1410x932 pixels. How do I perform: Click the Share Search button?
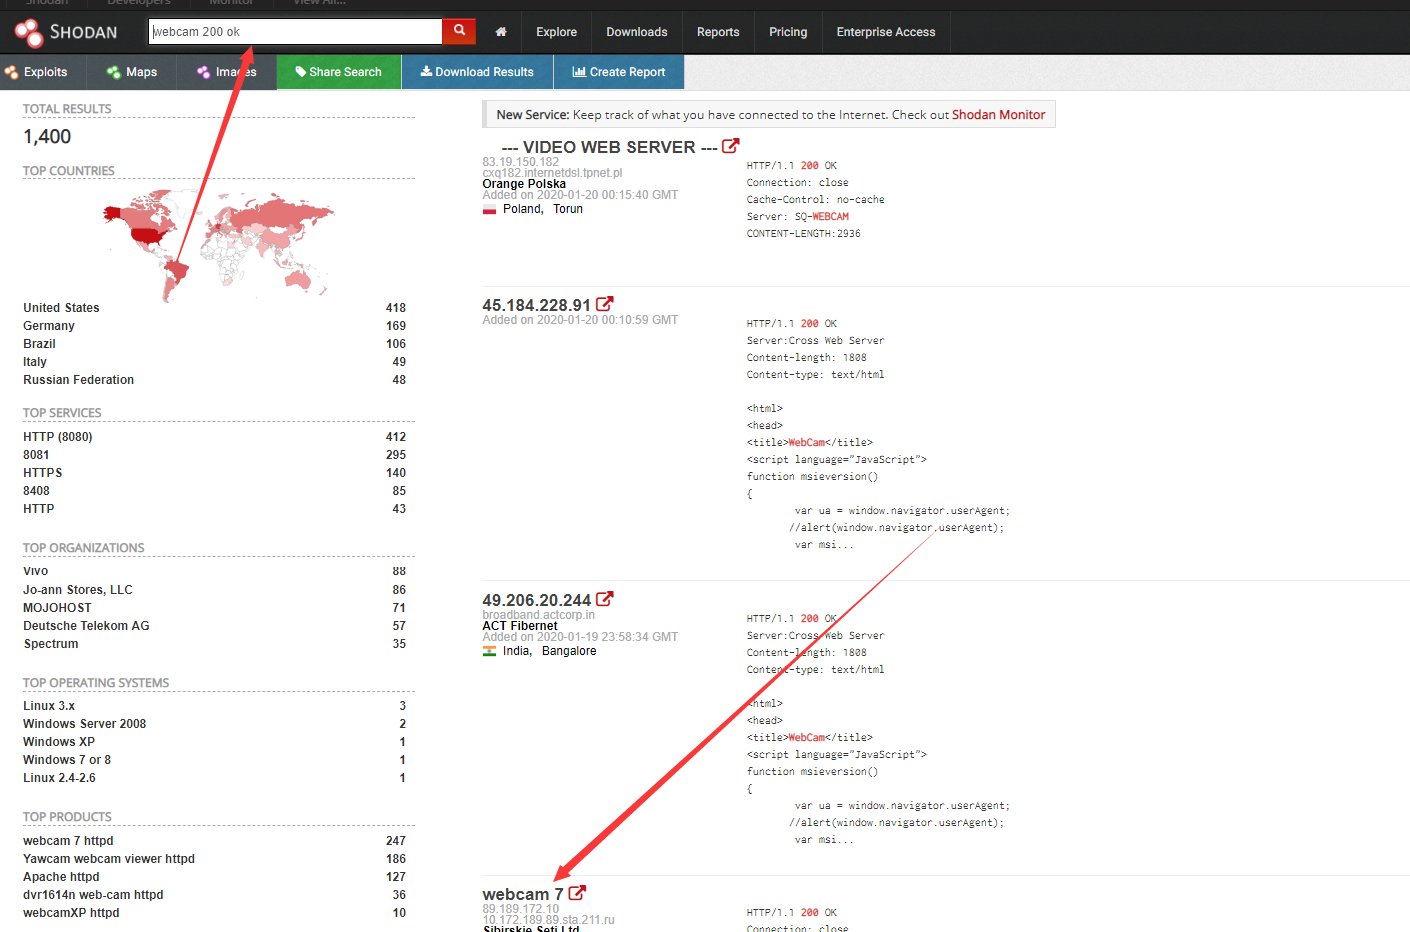(339, 72)
